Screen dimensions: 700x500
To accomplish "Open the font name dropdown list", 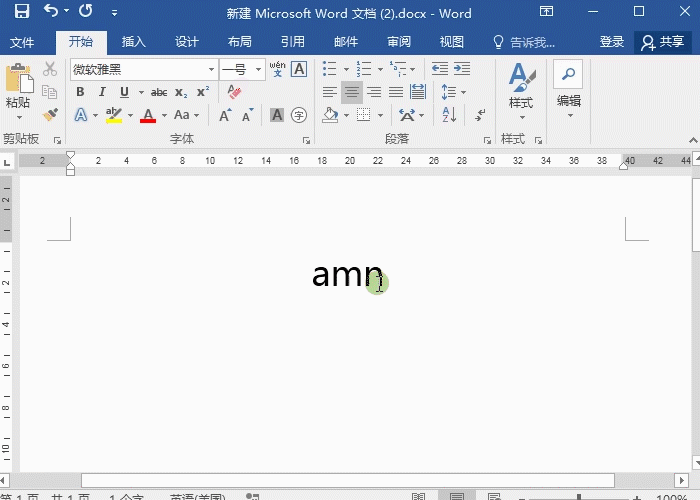I will tap(211, 70).
